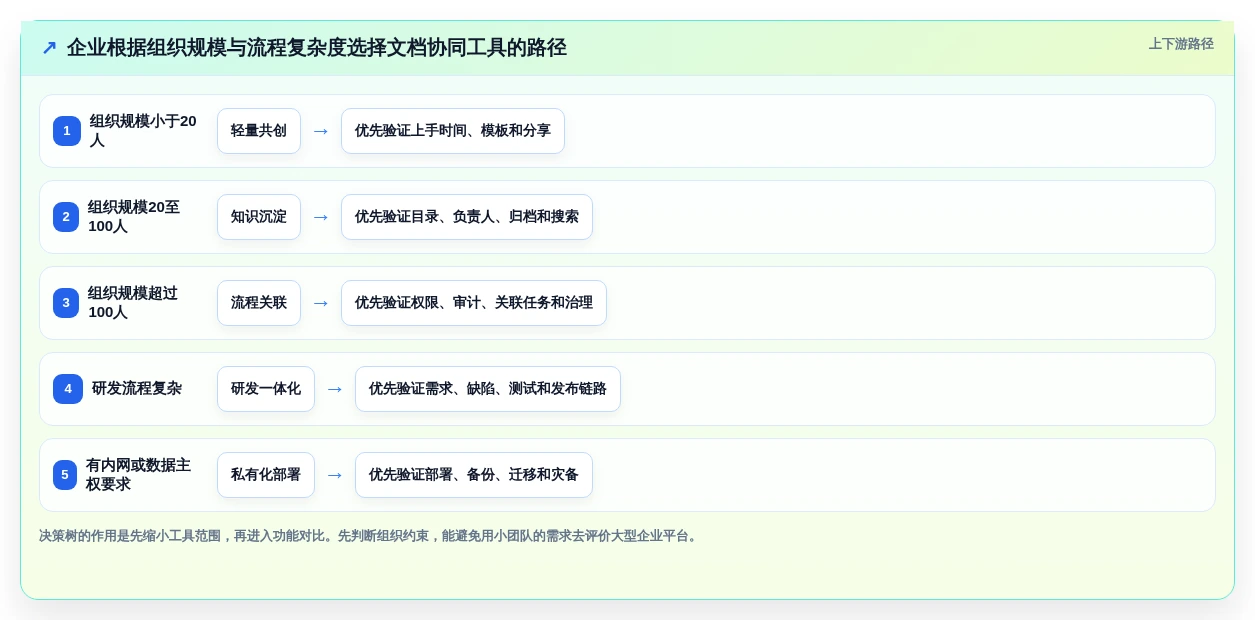The width and height of the screenshot is (1255, 620).
Task: Click the arrow after 知识沉淀
Action: click(321, 217)
